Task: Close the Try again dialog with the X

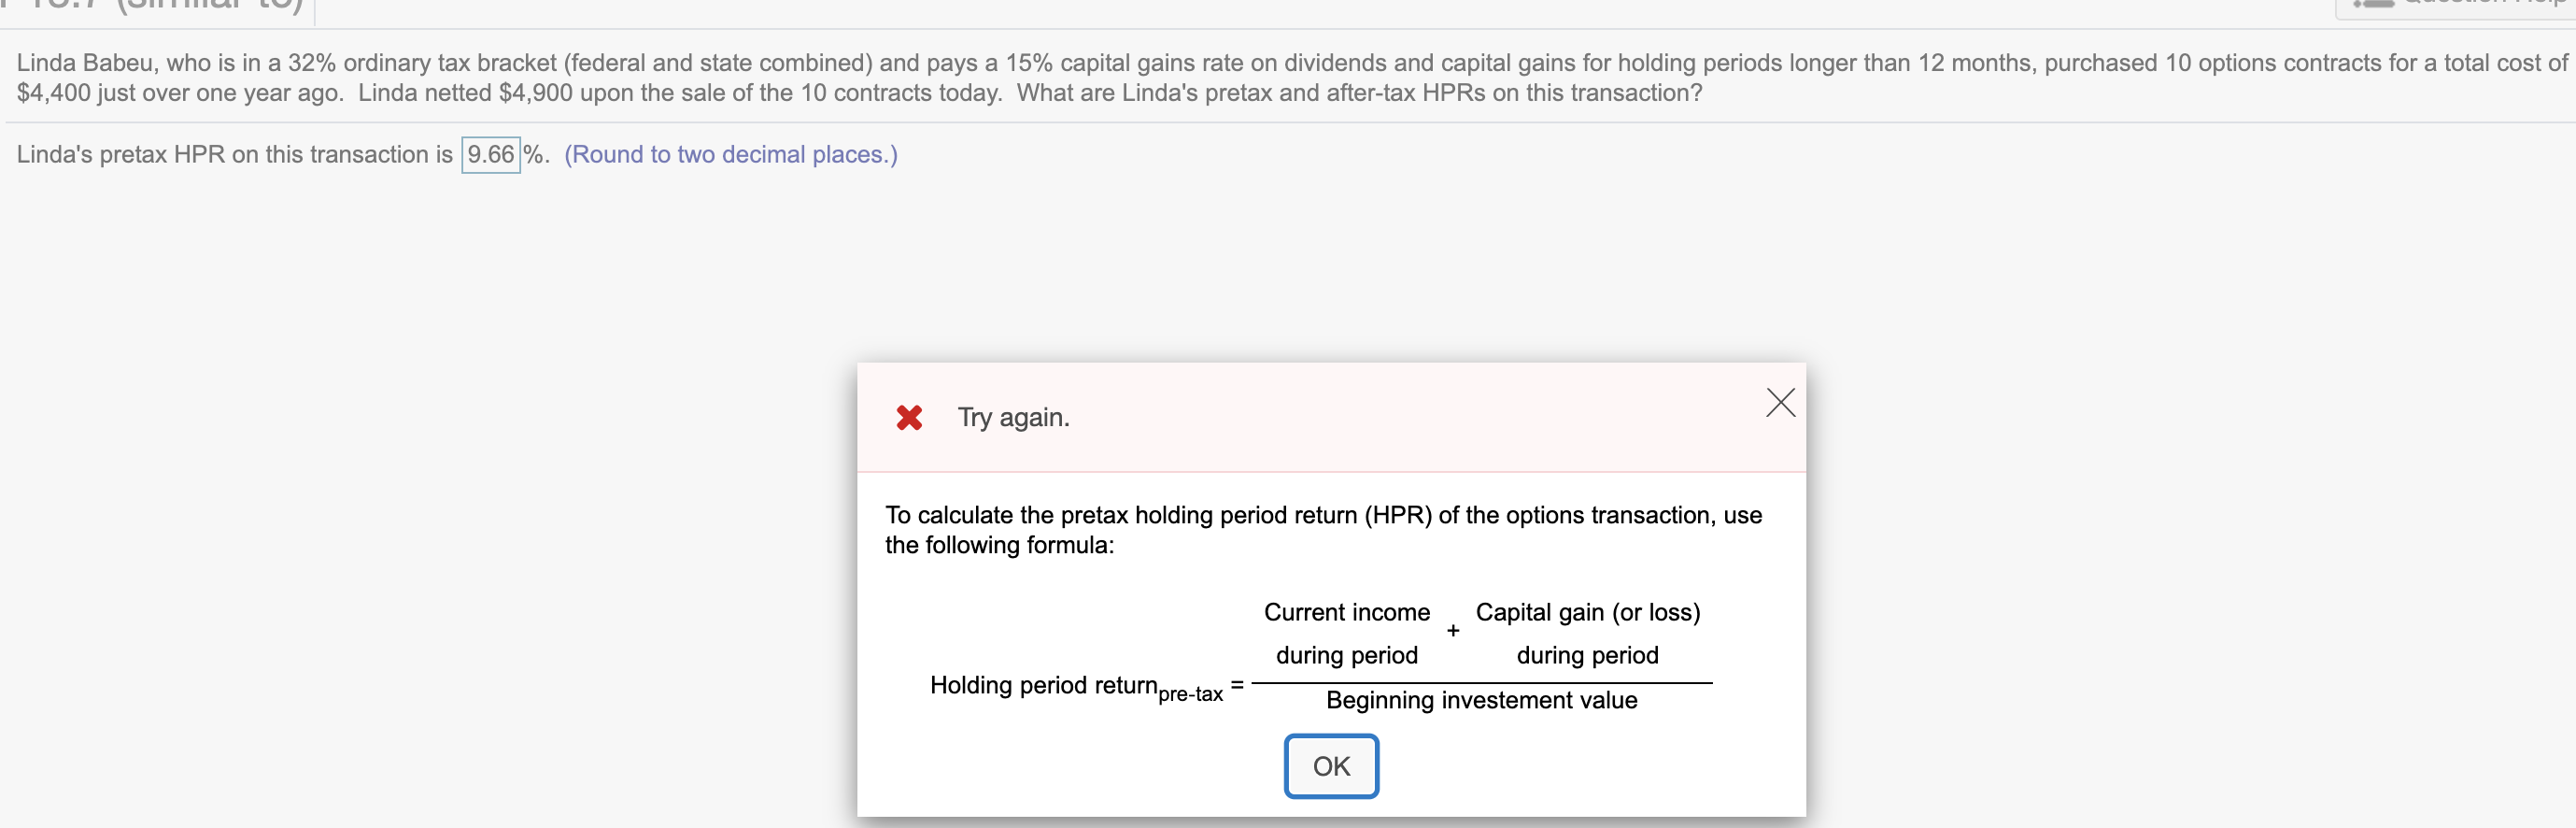Action: coord(1780,402)
